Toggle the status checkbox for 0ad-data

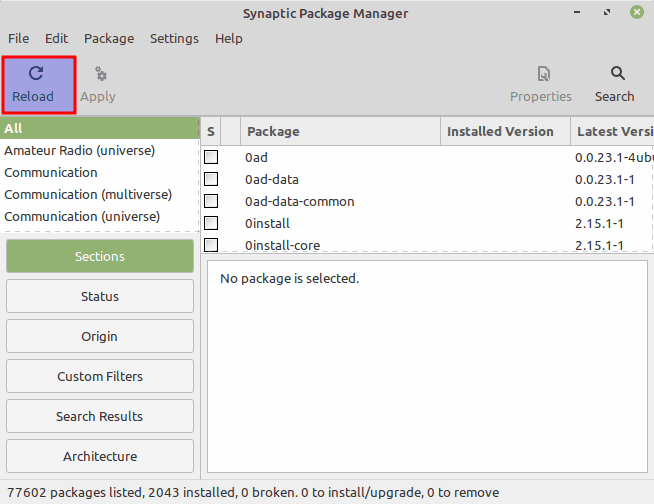[211, 179]
